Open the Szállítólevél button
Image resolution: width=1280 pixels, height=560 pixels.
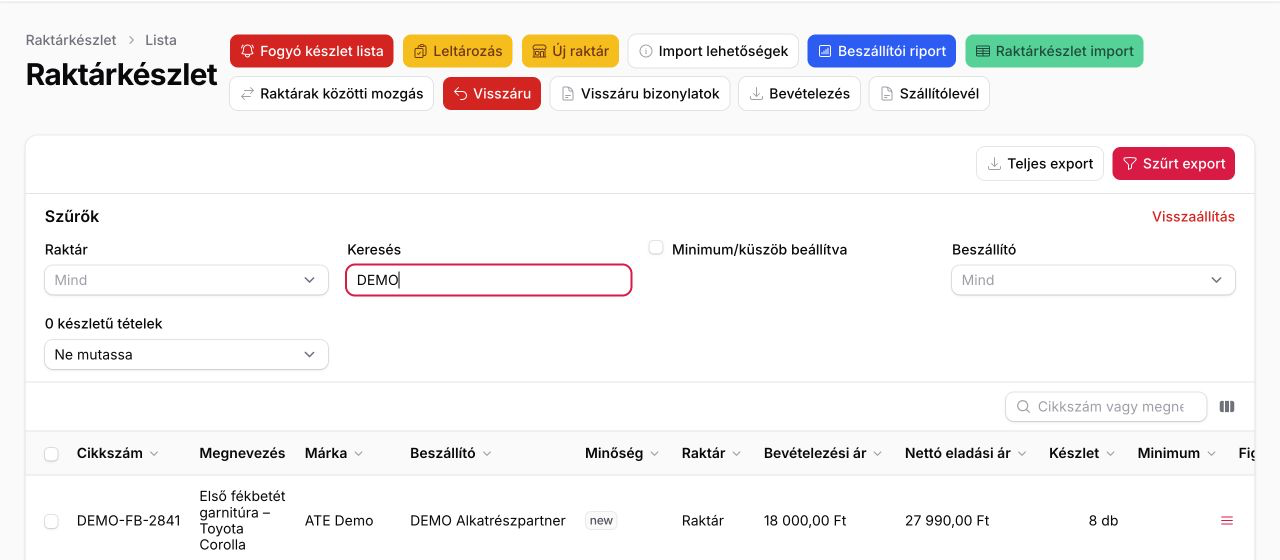click(x=929, y=94)
